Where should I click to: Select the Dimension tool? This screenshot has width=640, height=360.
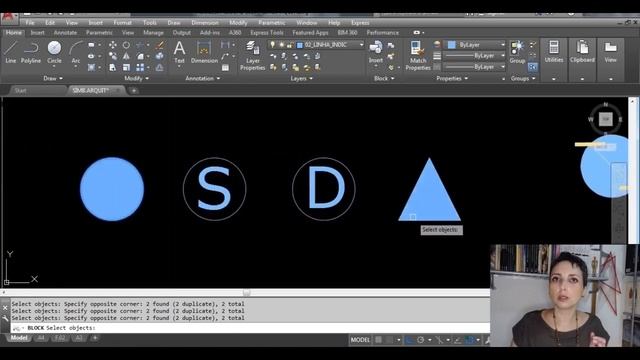[x=204, y=52]
